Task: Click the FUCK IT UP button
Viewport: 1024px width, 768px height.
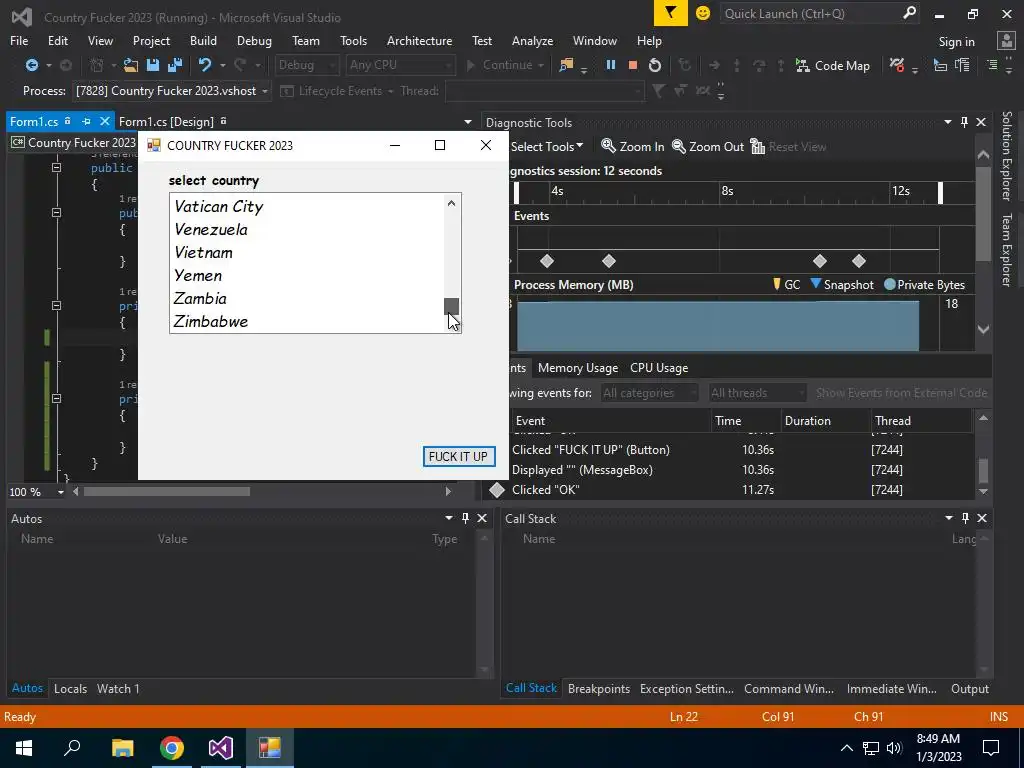Action: click(458, 456)
